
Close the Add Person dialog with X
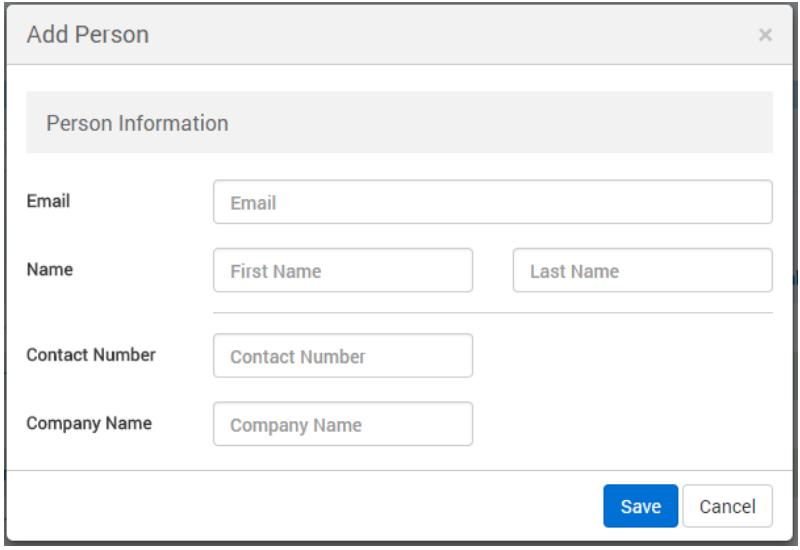coord(765,36)
